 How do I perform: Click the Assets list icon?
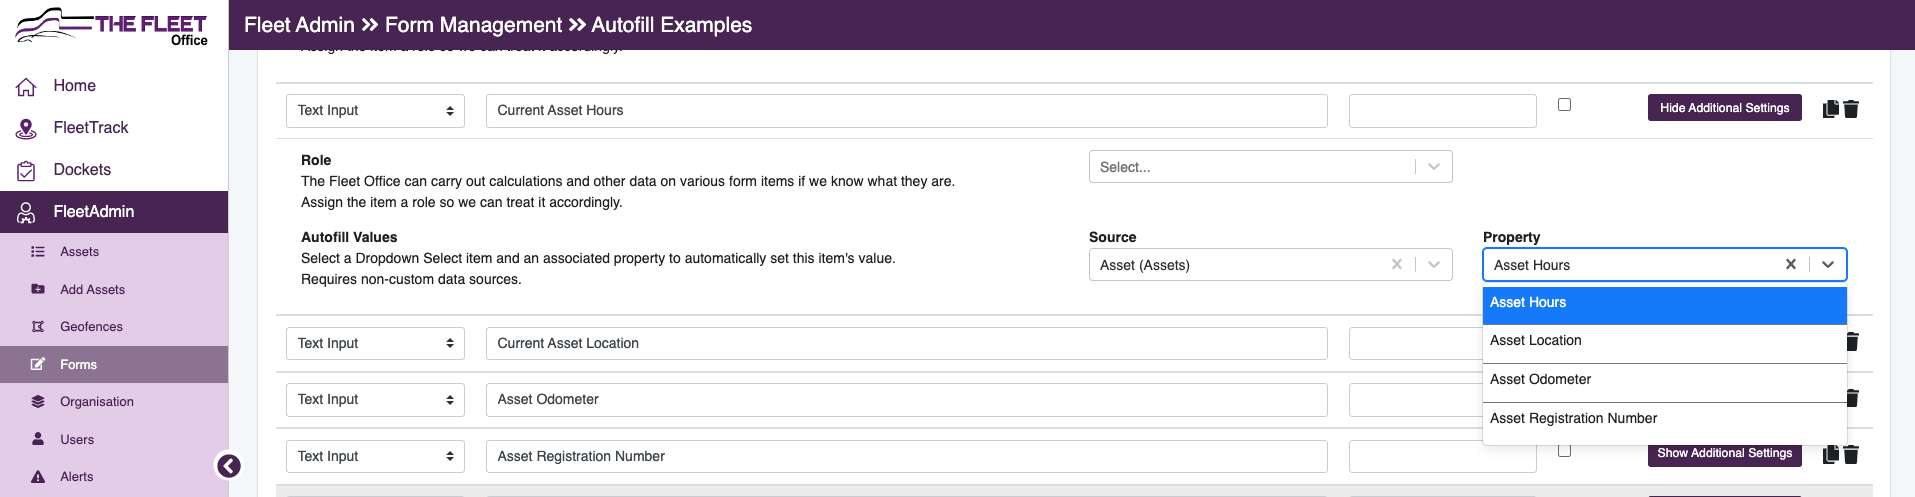pyautogui.click(x=38, y=252)
